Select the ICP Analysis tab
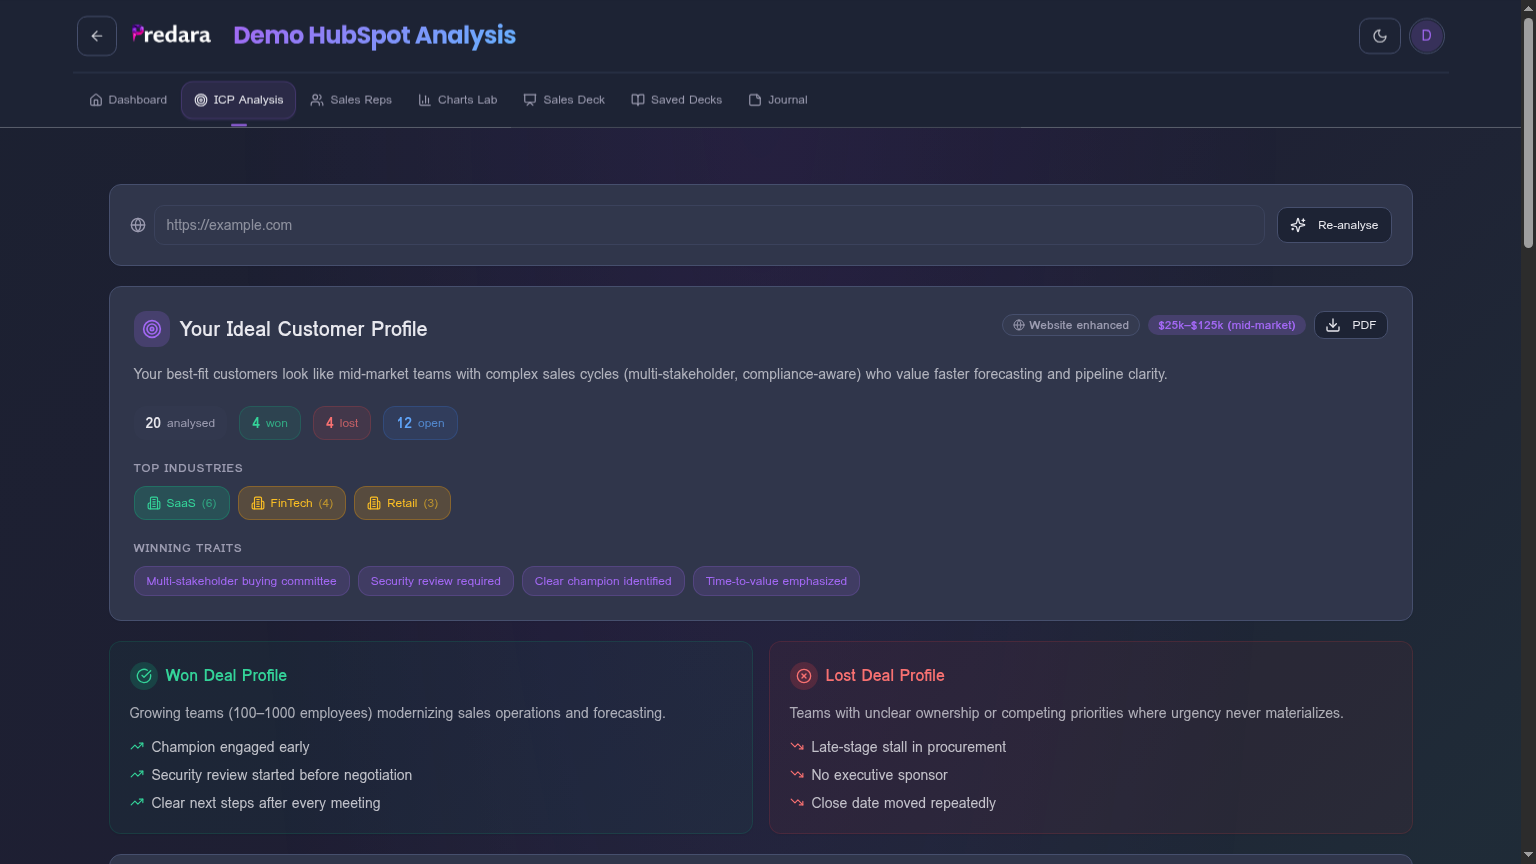The image size is (1536, 864). pyautogui.click(x=238, y=100)
